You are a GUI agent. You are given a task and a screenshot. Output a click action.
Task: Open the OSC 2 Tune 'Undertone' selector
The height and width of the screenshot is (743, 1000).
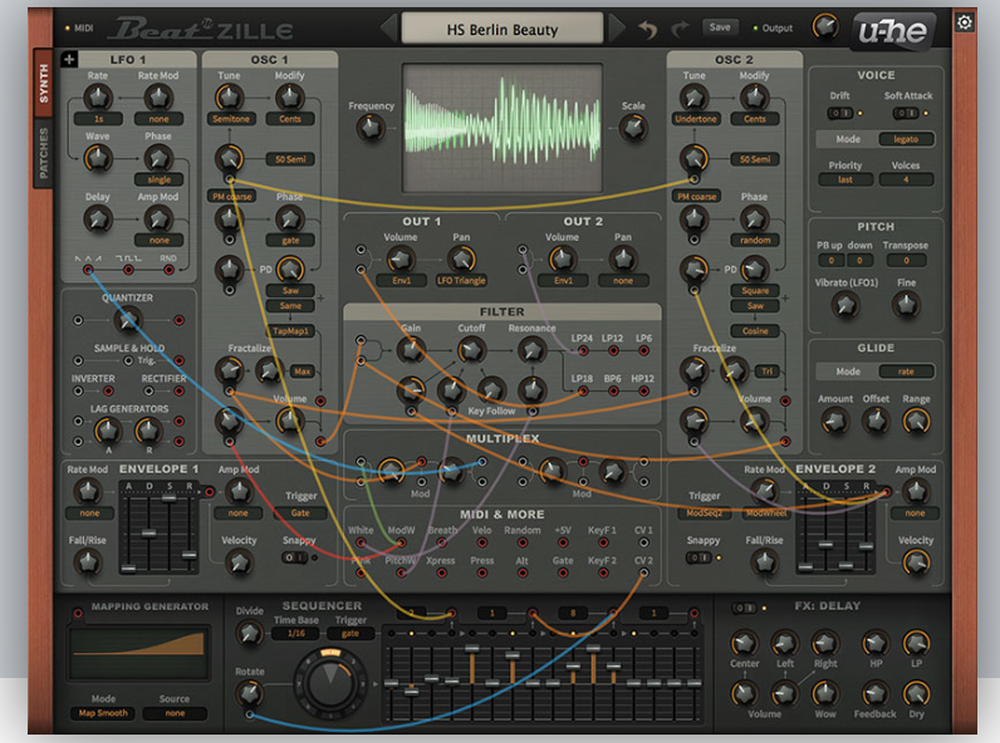point(695,119)
